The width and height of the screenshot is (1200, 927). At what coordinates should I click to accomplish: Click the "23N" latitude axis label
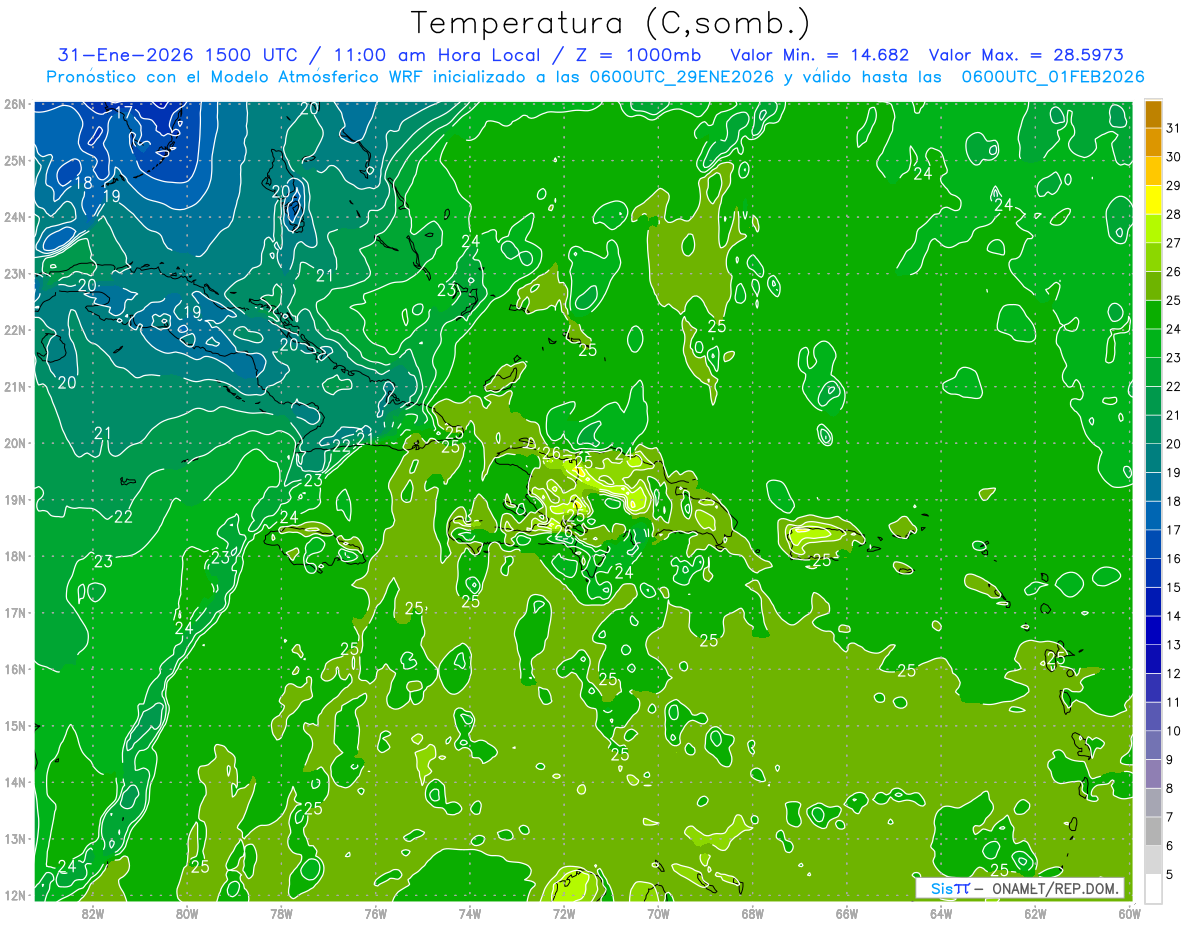[x=14, y=273]
